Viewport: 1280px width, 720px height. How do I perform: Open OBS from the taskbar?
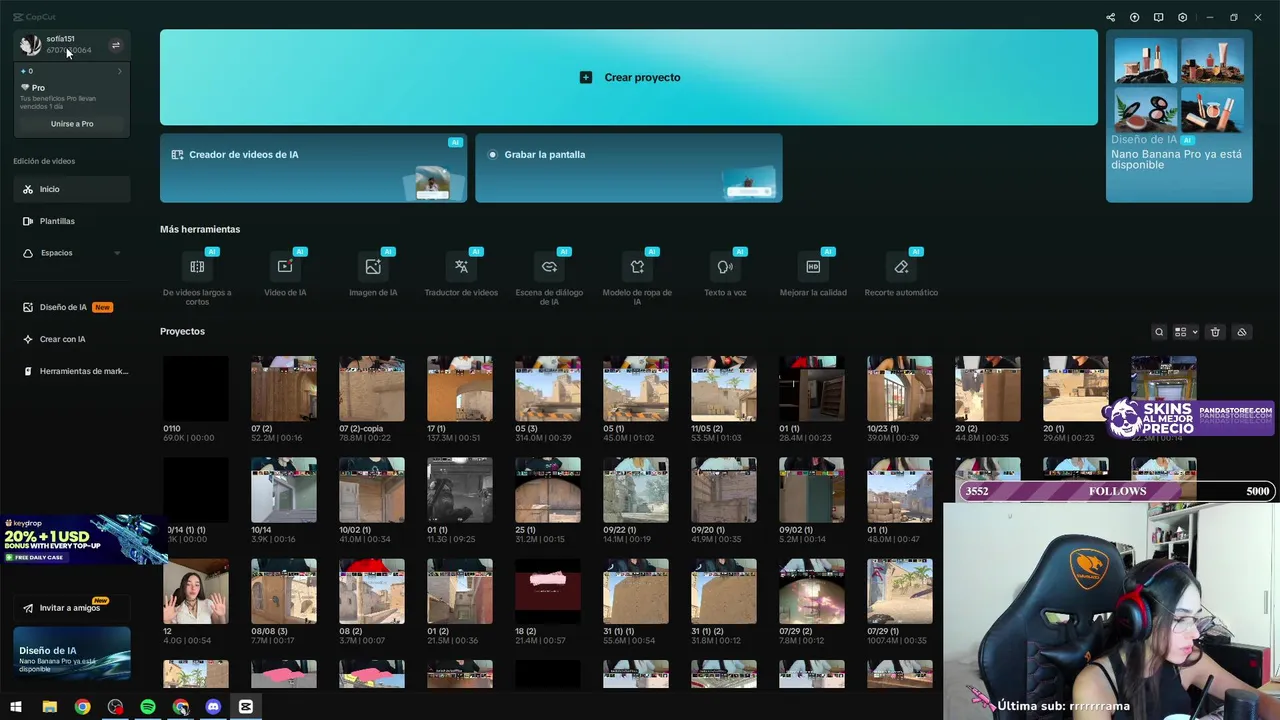115,707
